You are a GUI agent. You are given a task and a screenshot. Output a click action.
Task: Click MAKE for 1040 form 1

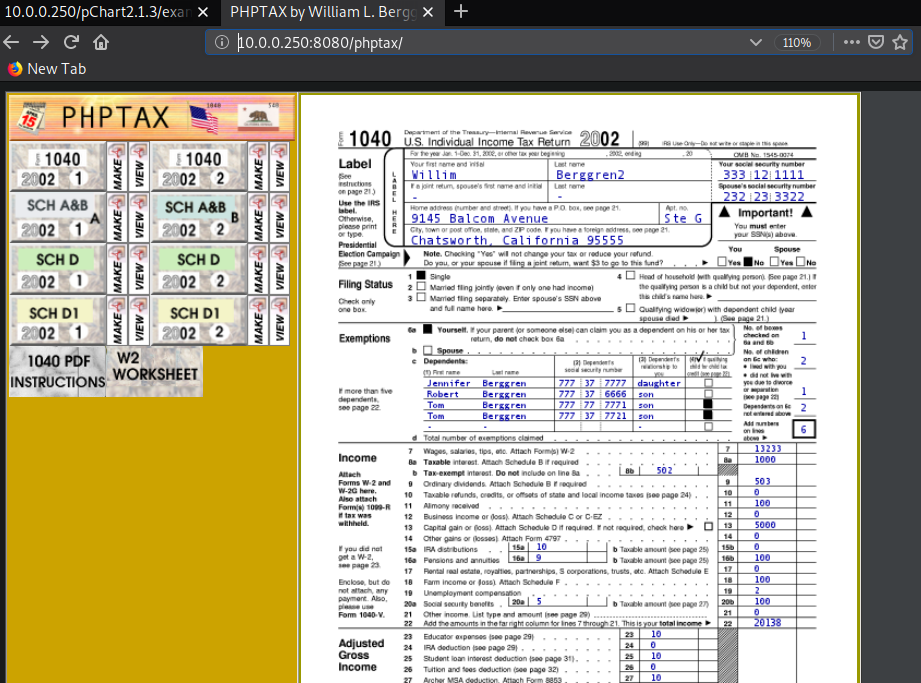pyautogui.click(x=117, y=167)
